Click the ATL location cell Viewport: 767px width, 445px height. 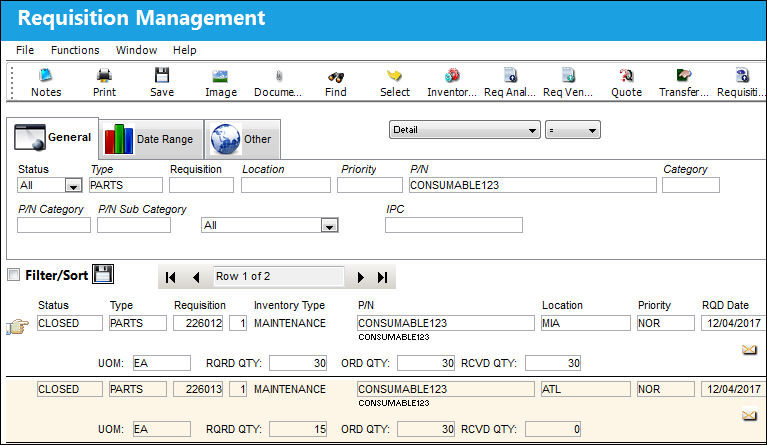[x=586, y=389]
